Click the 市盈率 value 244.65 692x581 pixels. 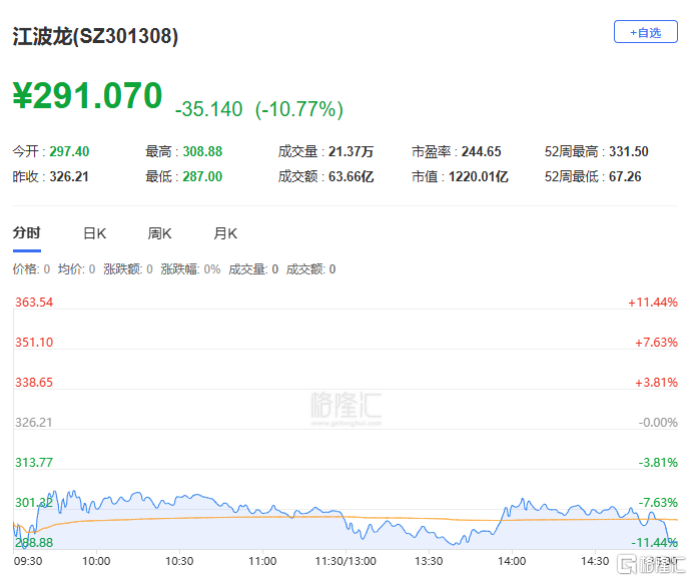click(481, 151)
